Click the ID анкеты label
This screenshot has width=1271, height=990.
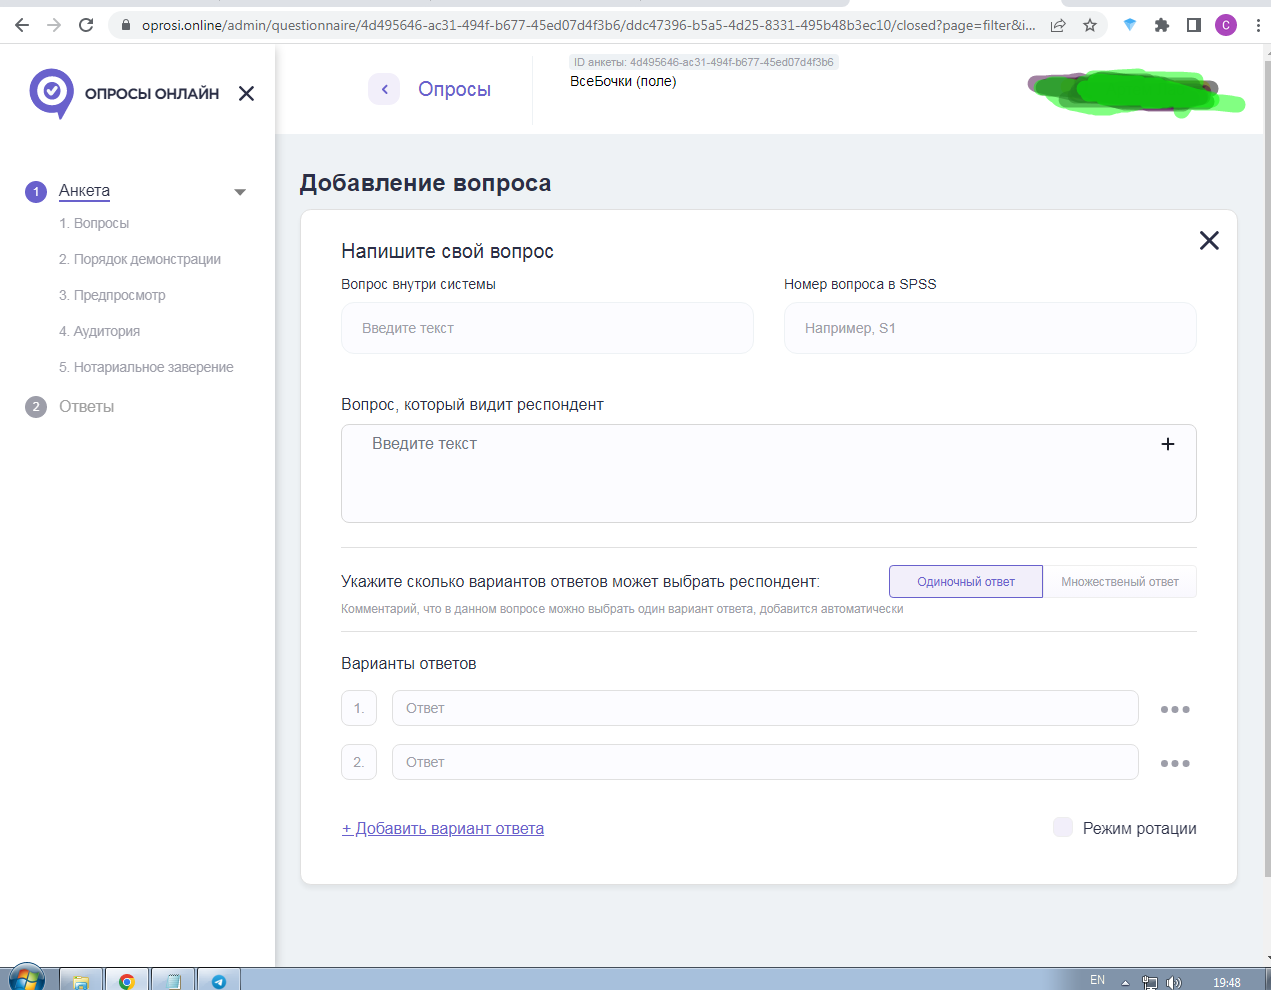point(703,62)
